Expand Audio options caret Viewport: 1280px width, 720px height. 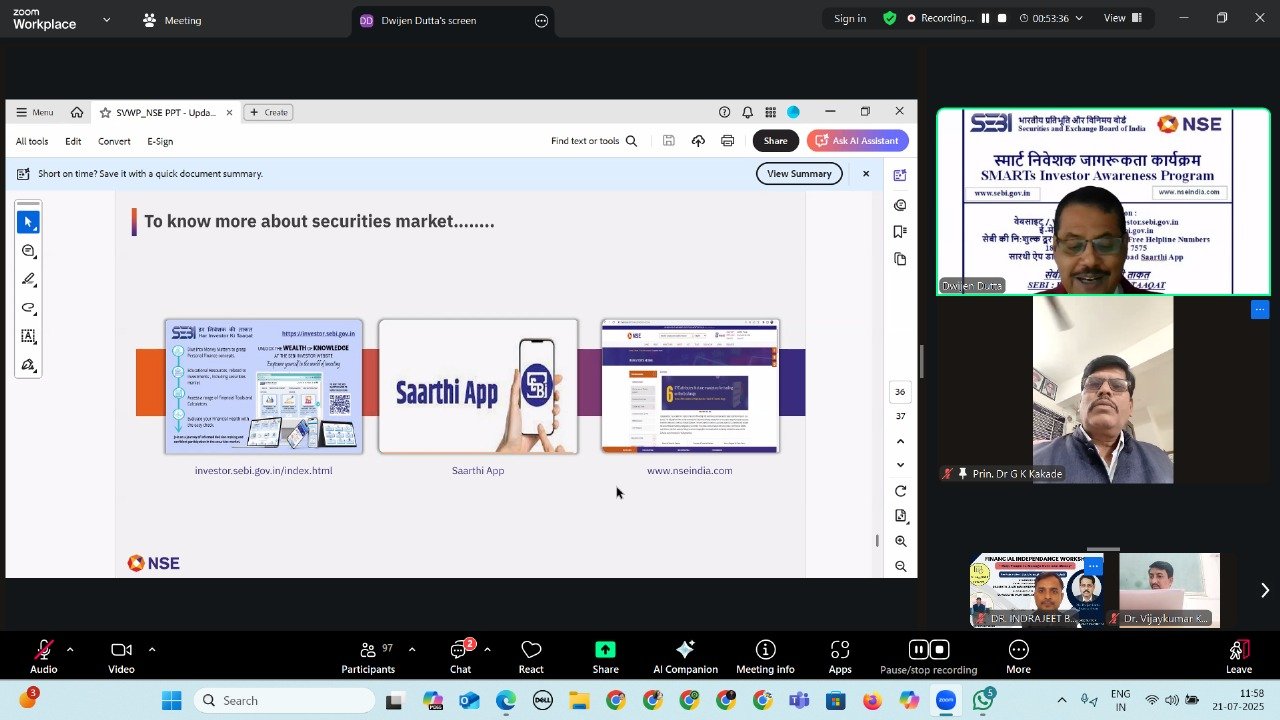pyautogui.click(x=70, y=650)
